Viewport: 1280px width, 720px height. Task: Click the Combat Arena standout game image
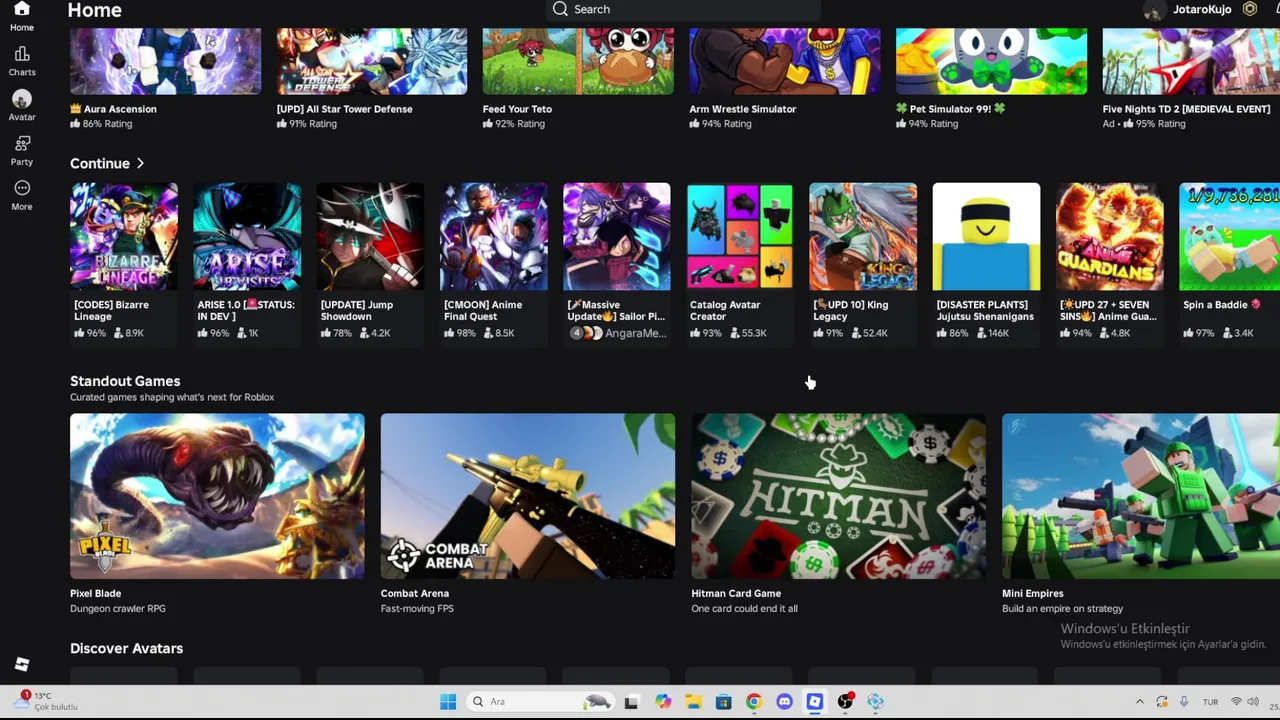(528, 496)
